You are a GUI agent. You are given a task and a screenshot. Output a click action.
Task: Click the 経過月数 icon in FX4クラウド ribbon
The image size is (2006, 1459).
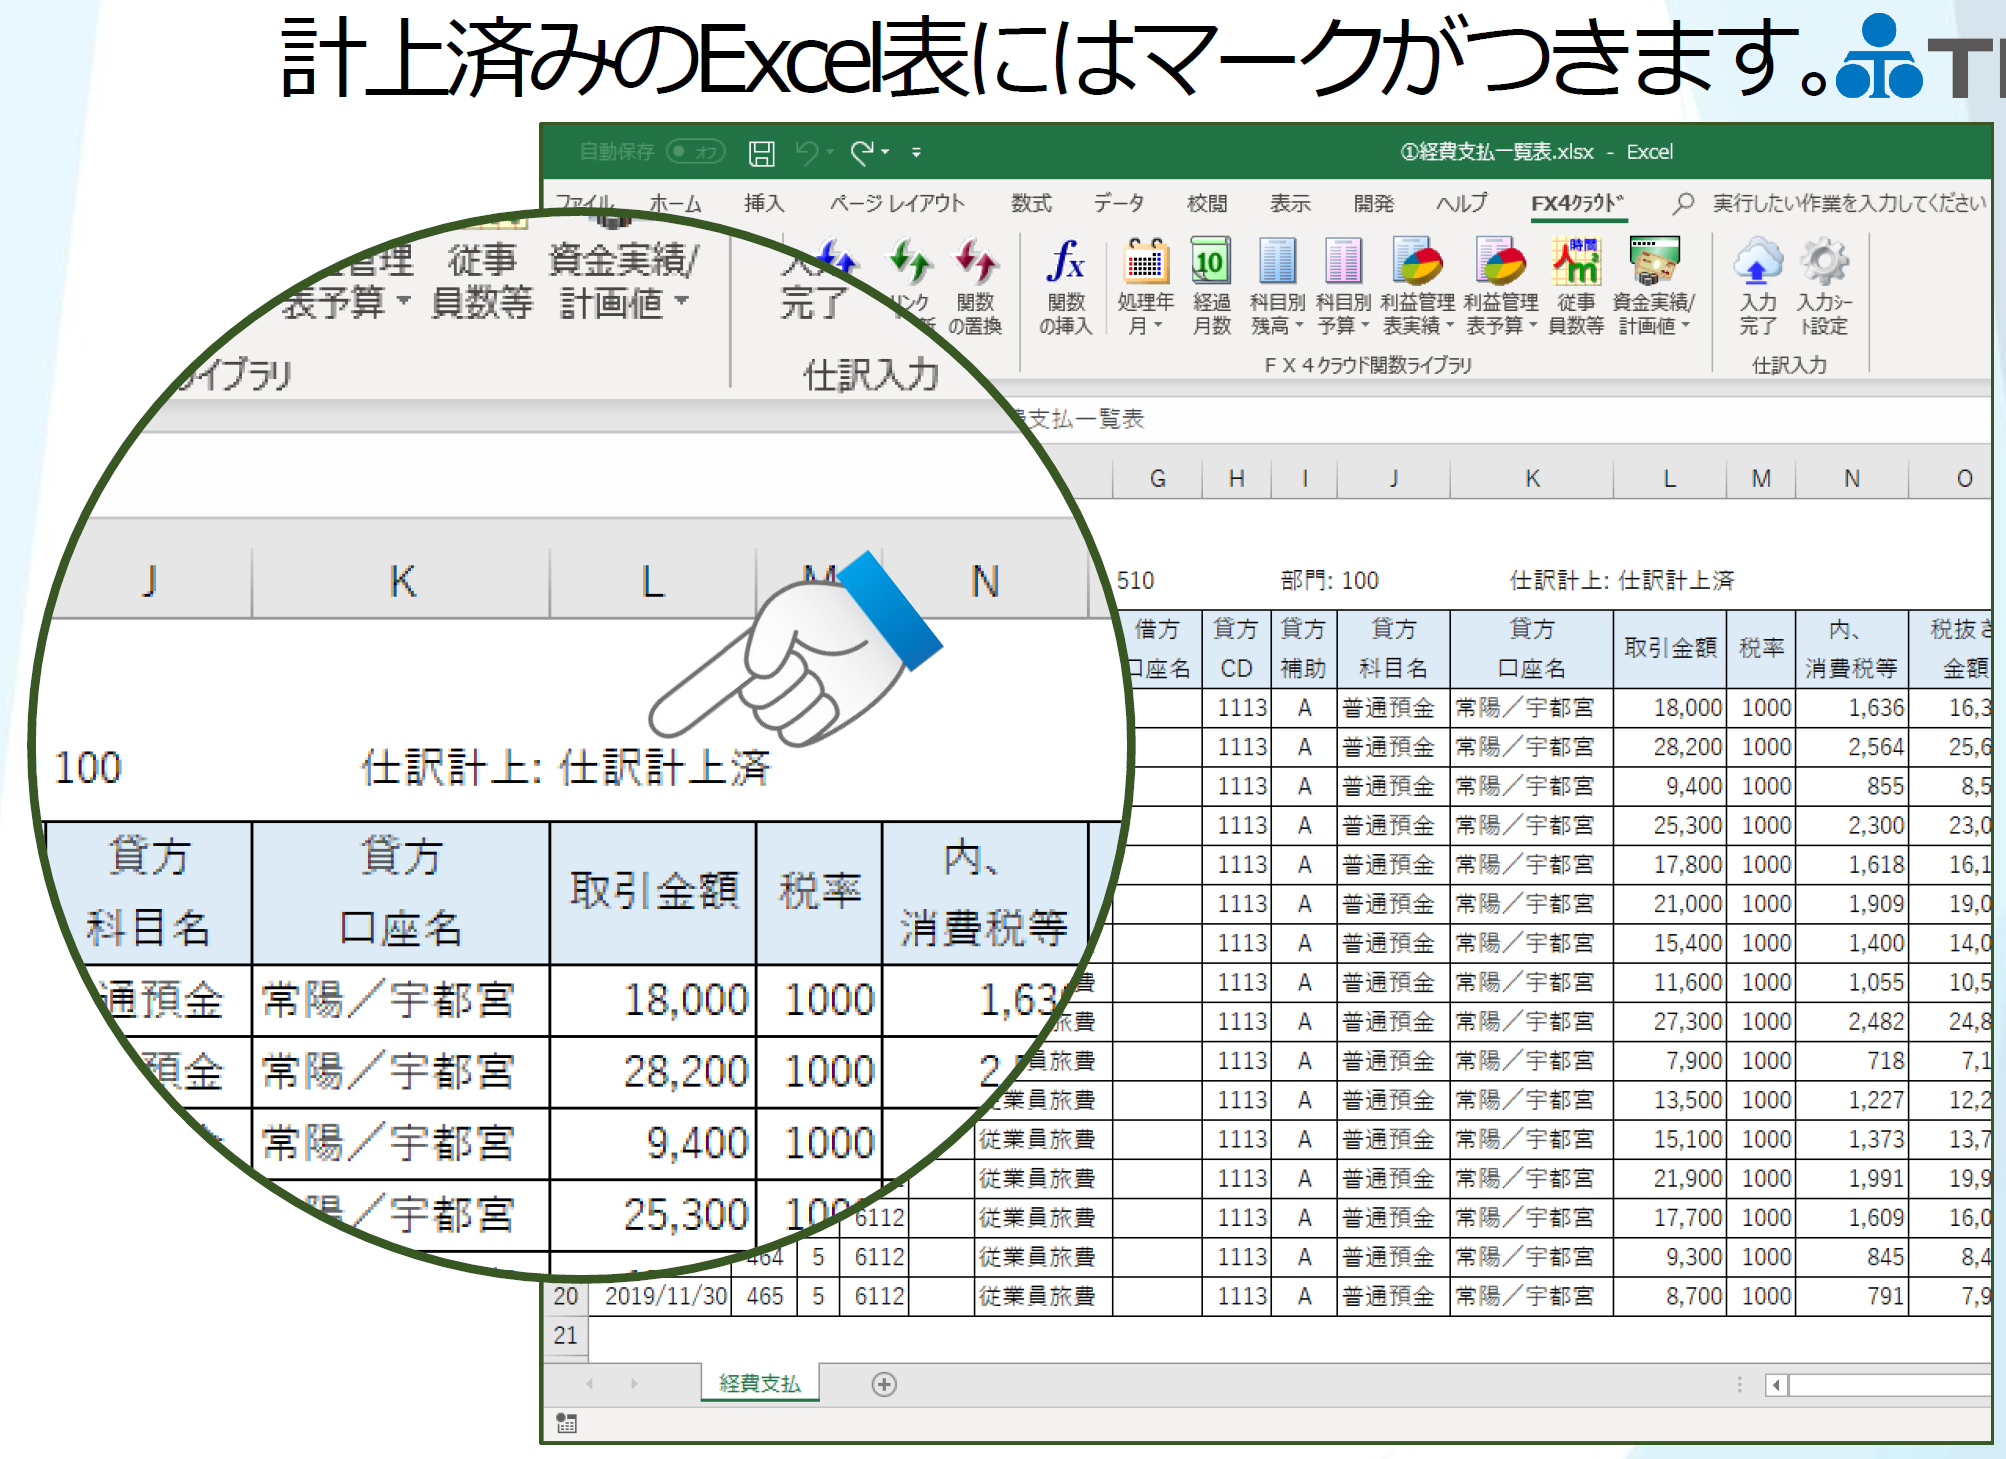pyautogui.click(x=1210, y=260)
